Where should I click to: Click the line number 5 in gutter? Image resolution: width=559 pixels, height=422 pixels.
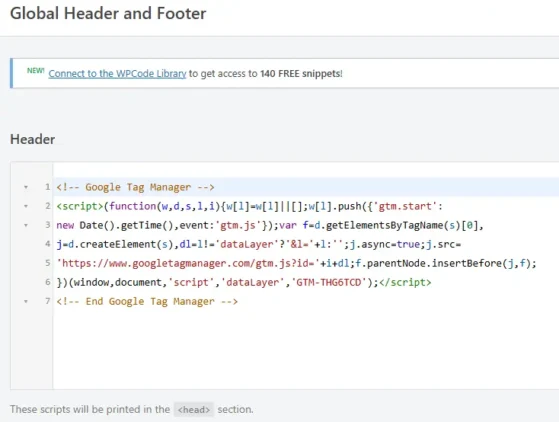[x=48, y=263]
